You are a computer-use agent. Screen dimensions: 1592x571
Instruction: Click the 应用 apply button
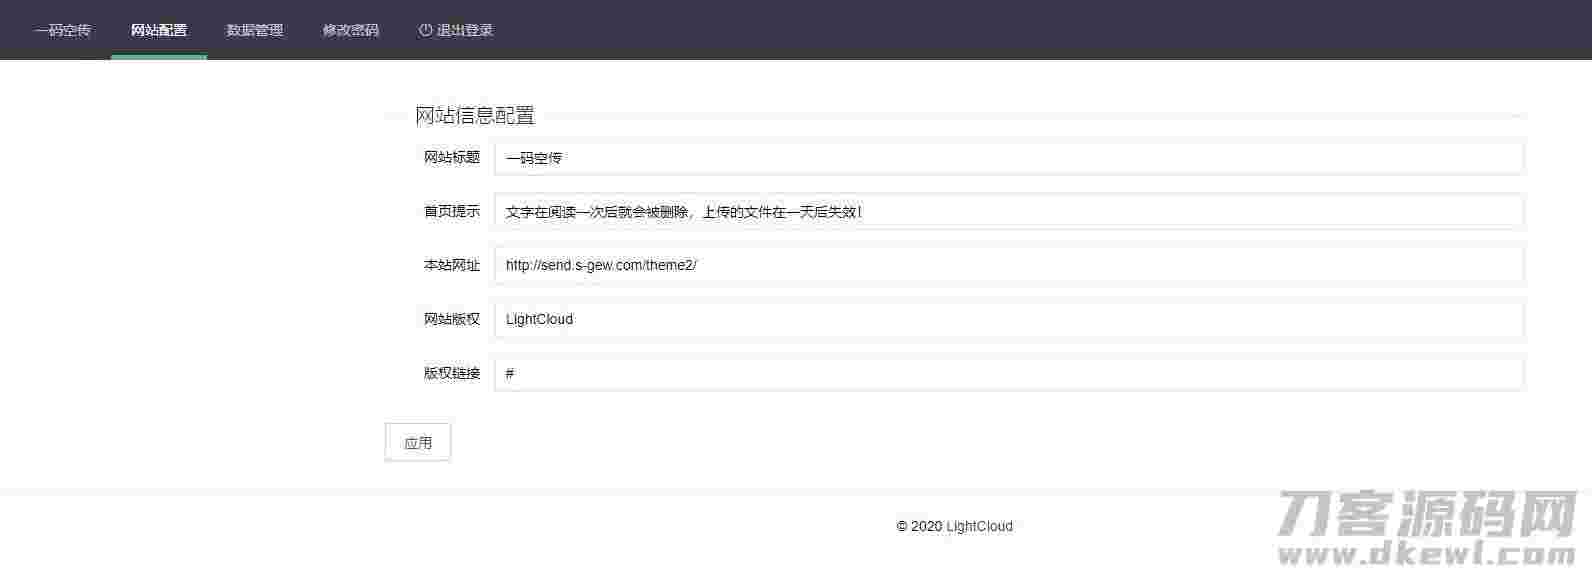tap(418, 442)
